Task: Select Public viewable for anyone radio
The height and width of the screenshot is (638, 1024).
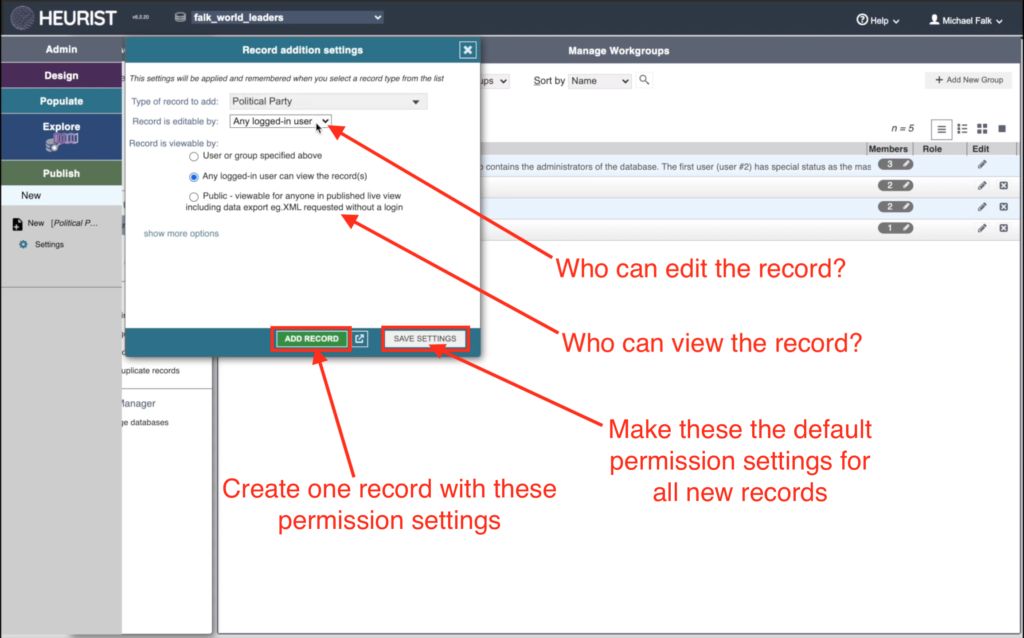Action: (x=194, y=197)
